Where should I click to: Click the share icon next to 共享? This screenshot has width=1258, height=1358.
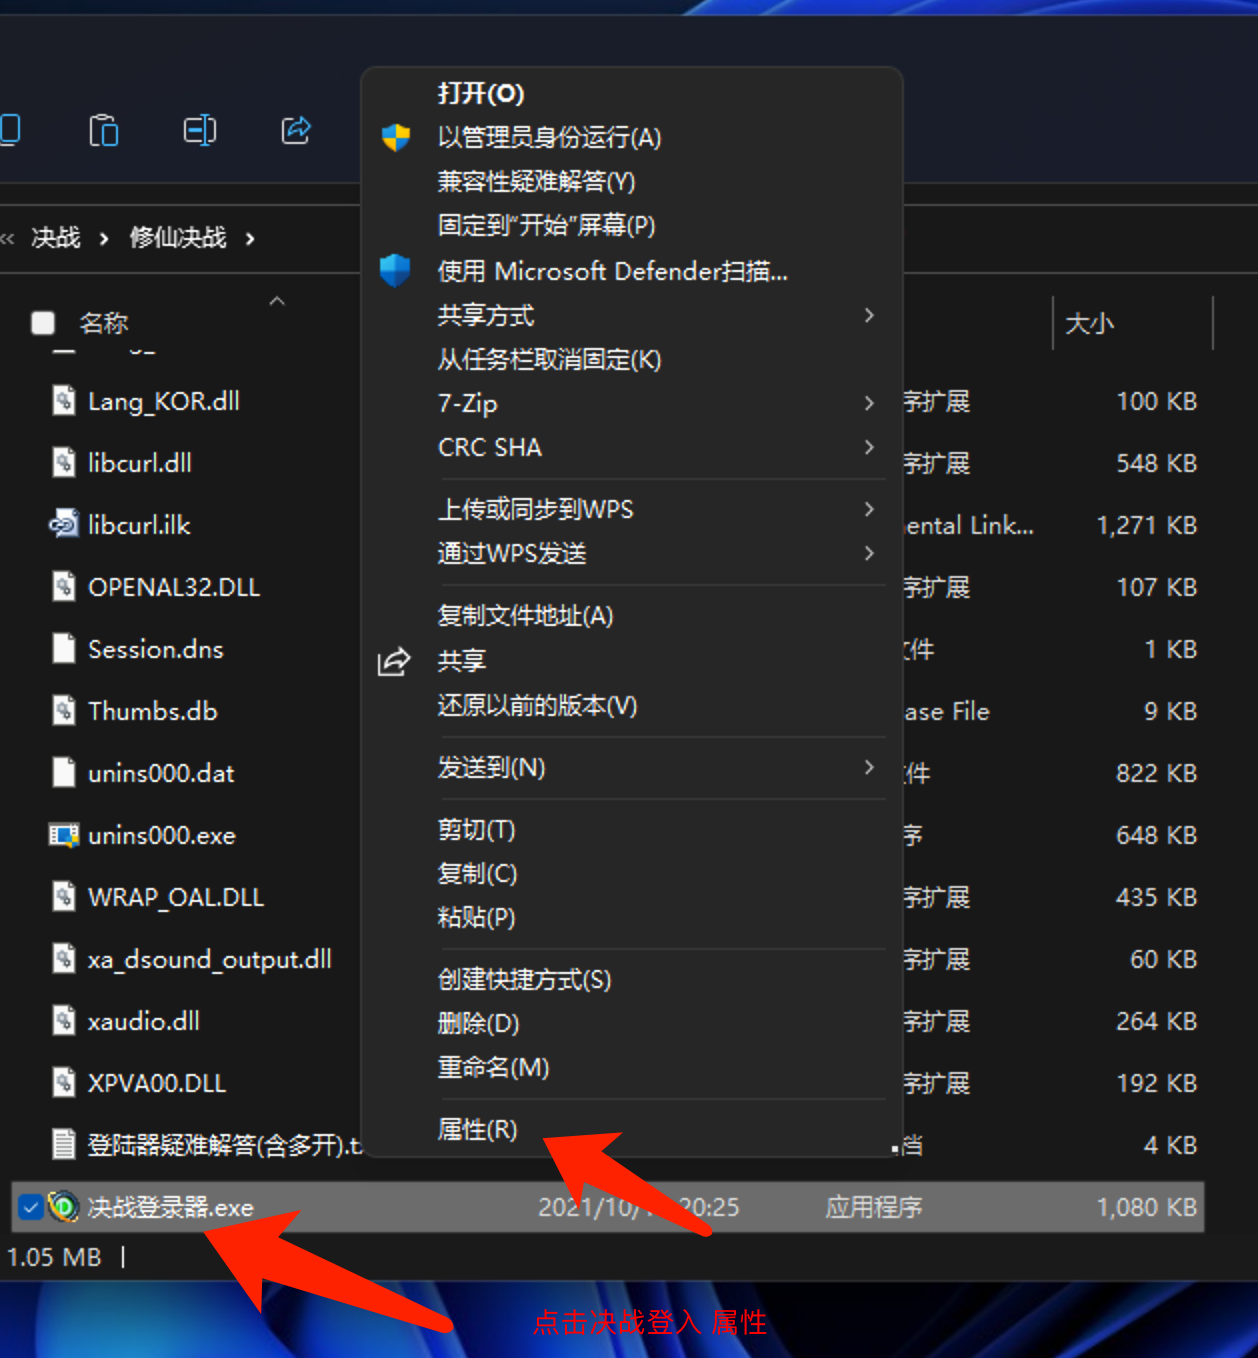pos(394,661)
